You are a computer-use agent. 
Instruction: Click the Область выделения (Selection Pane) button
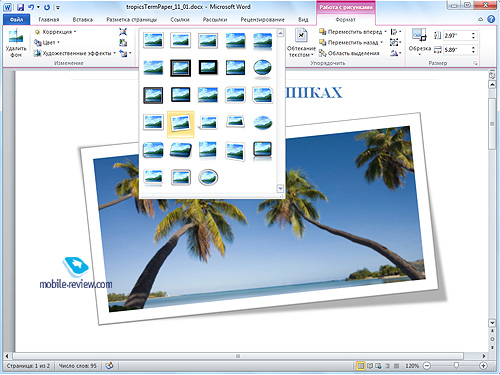pyautogui.click(x=349, y=53)
